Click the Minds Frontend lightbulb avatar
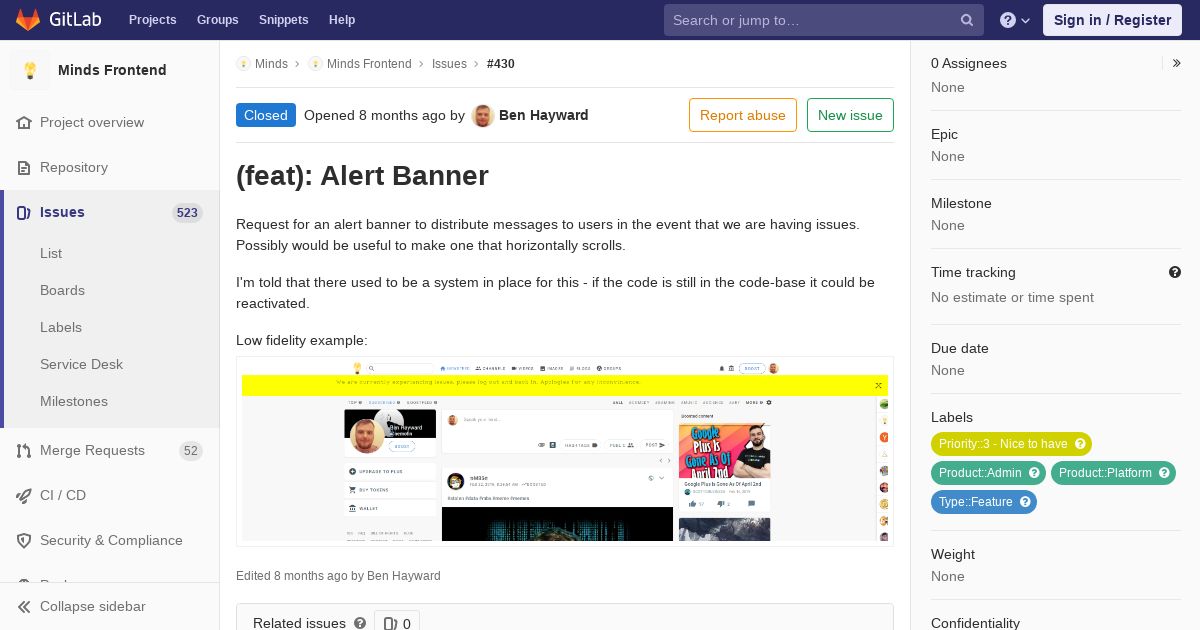 tap(30, 70)
